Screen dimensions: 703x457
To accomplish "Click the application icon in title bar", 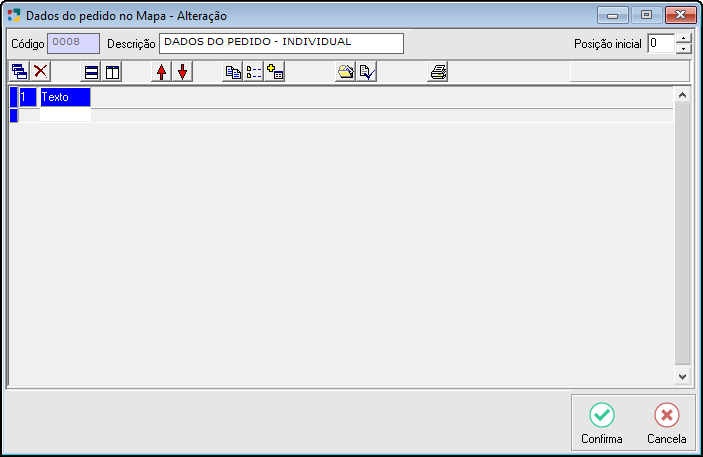I will pos(14,15).
